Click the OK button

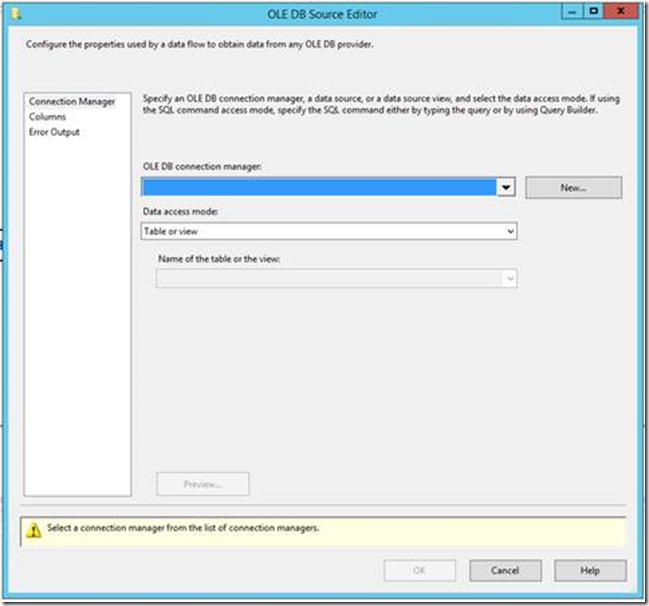click(x=420, y=570)
